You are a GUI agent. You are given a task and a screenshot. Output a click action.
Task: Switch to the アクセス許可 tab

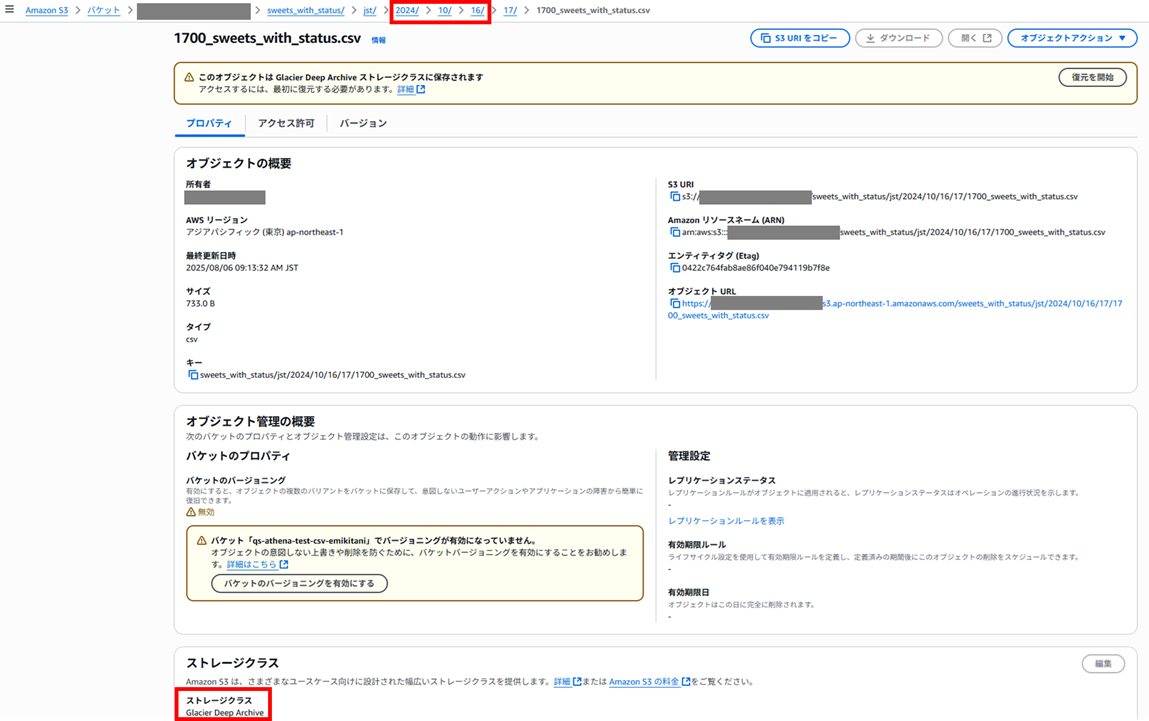(x=286, y=123)
